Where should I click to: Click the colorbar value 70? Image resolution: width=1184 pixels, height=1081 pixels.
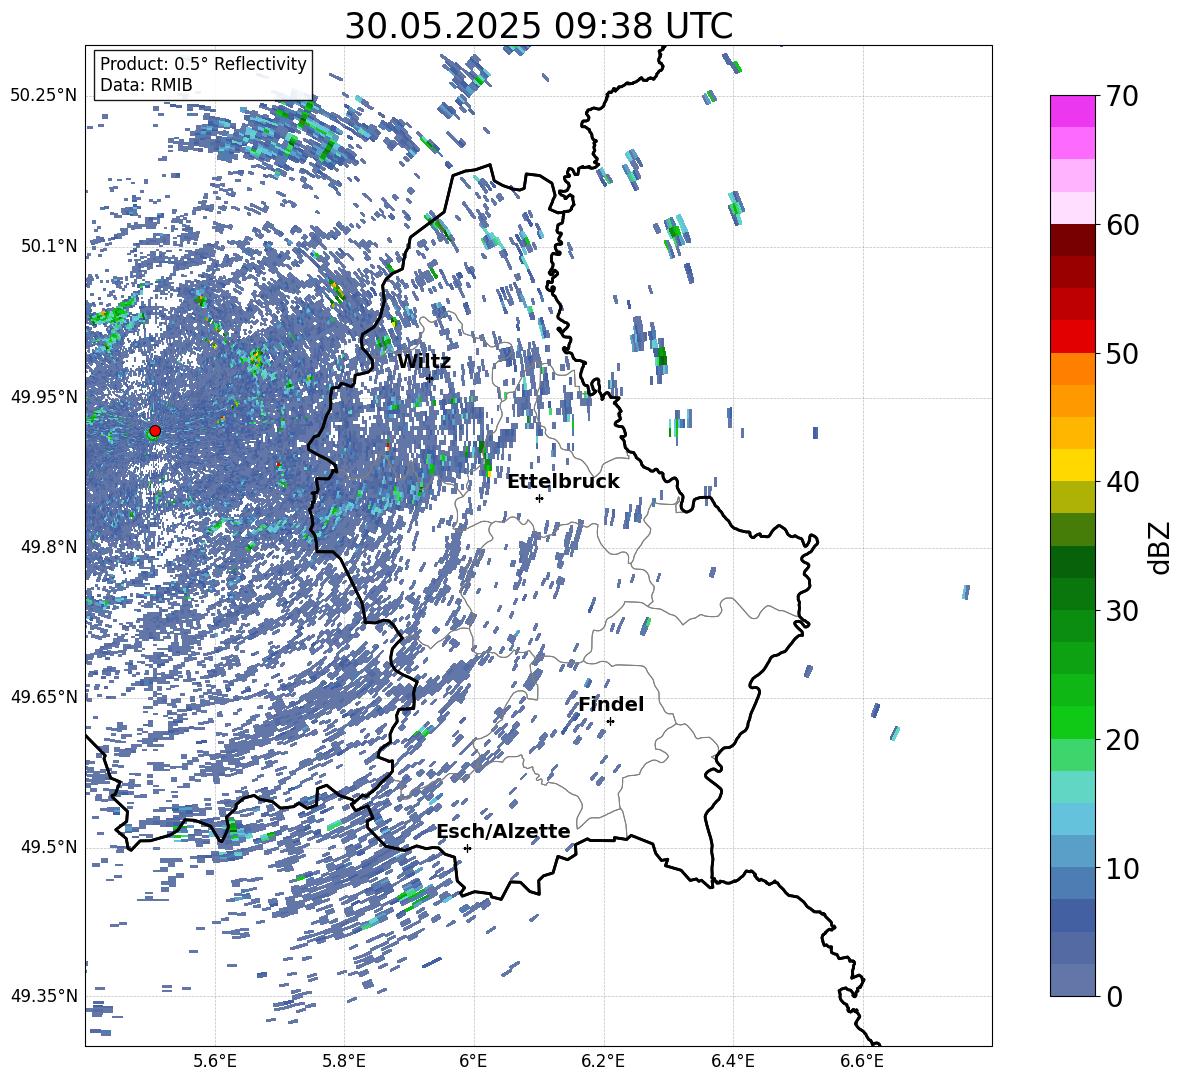click(1122, 97)
